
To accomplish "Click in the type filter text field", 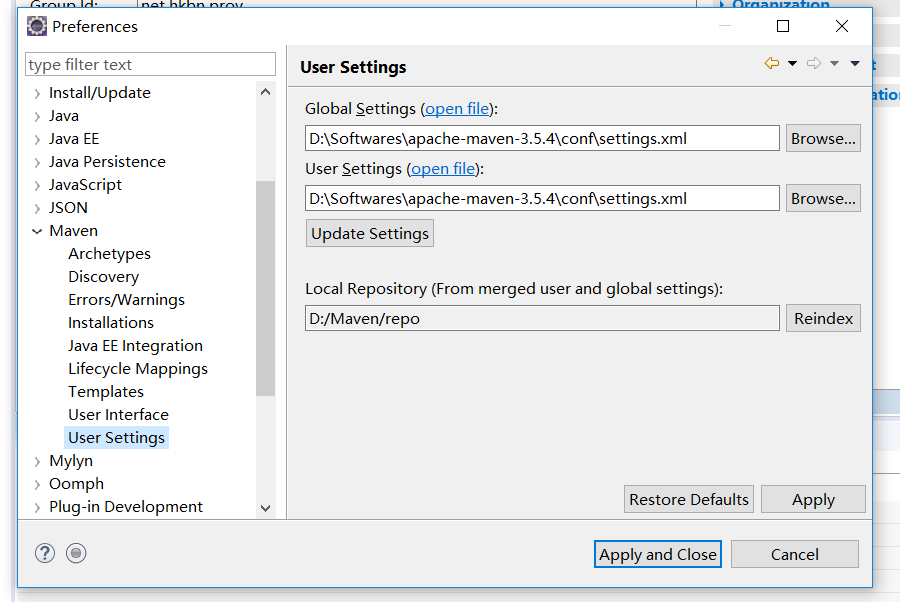I will click(150, 65).
